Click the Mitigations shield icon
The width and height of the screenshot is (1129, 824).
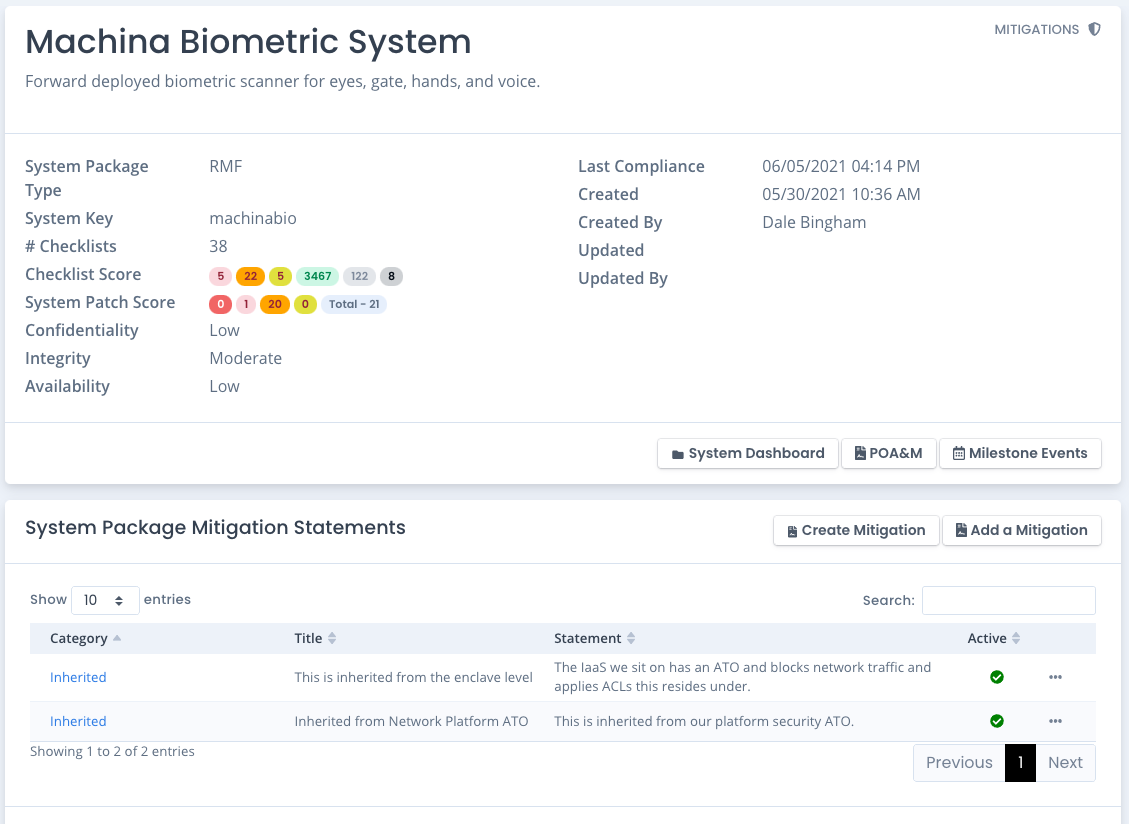click(x=1095, y=29)
